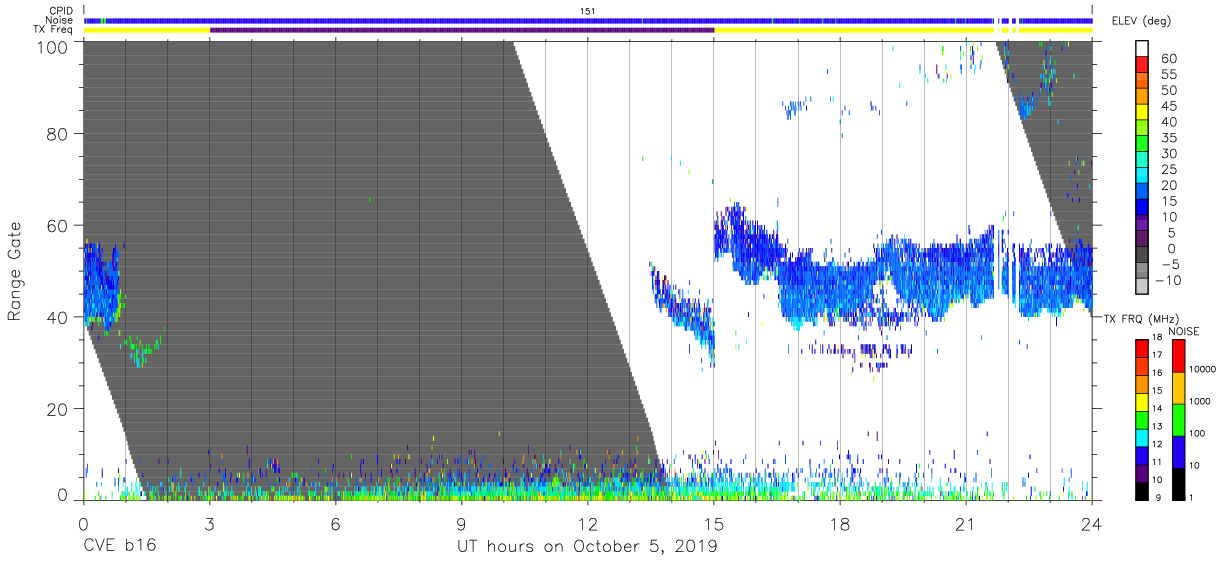The width and height of the screenshot is (1228, 567).
Task: Click the blue Noise strip above the plot
Action: [x=587, y=20]
